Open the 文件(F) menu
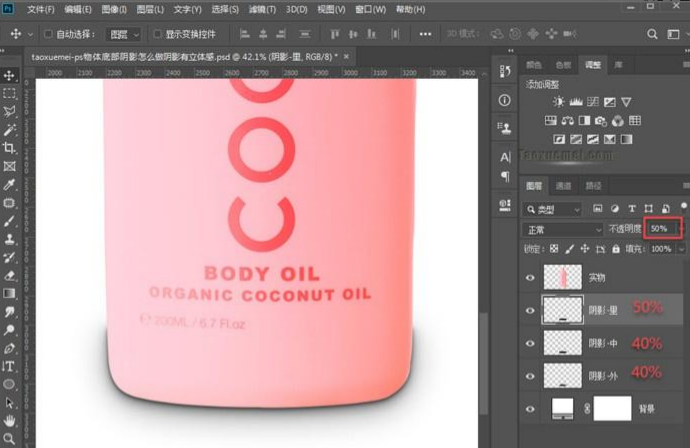 coord(40,9)
